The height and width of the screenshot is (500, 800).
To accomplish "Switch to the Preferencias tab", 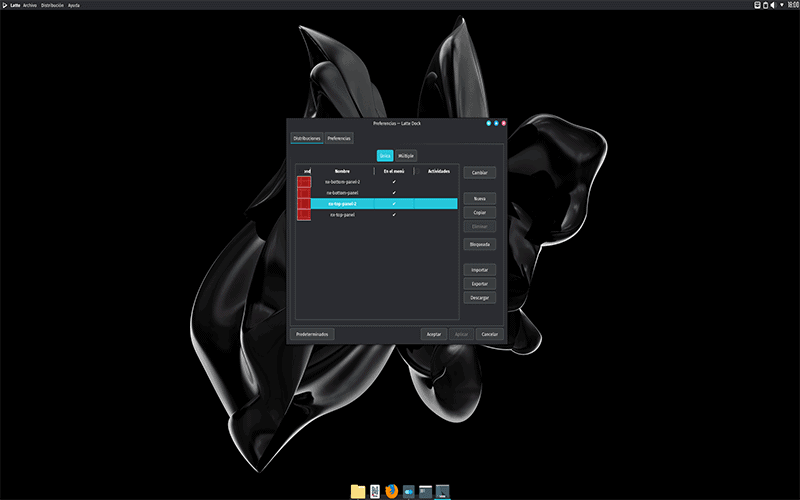I will 339,138.
